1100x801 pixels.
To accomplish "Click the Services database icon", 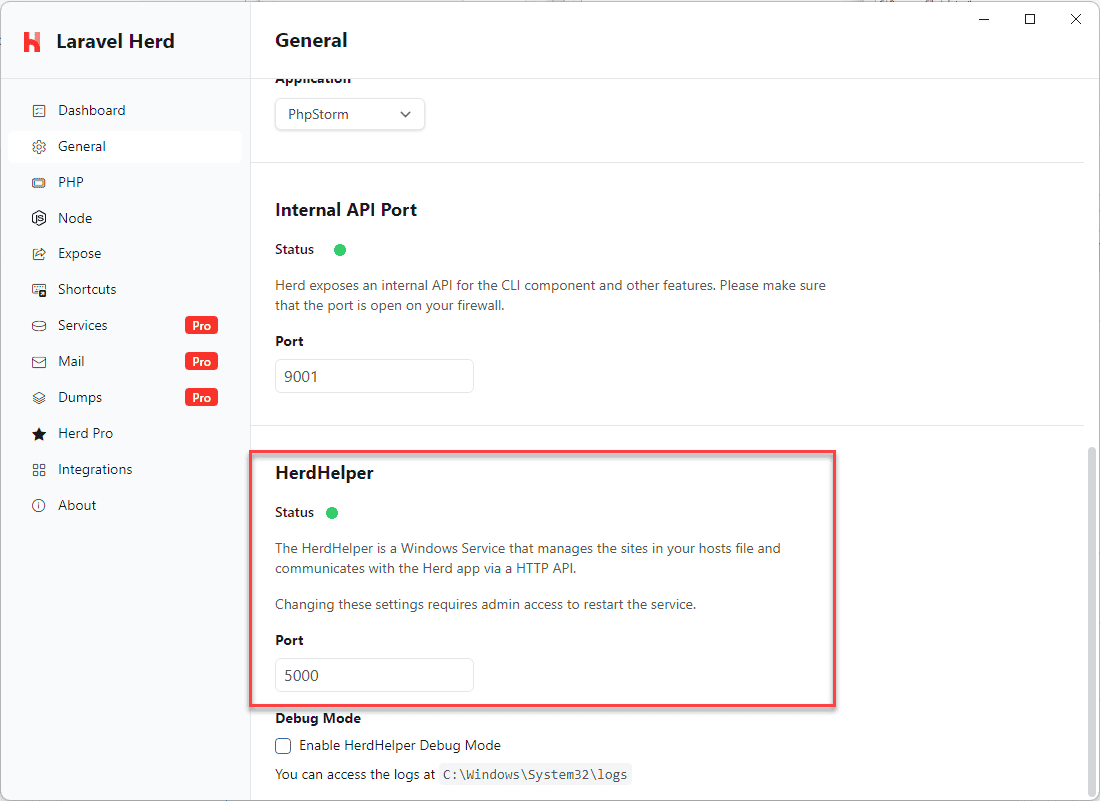I will 39,325.
